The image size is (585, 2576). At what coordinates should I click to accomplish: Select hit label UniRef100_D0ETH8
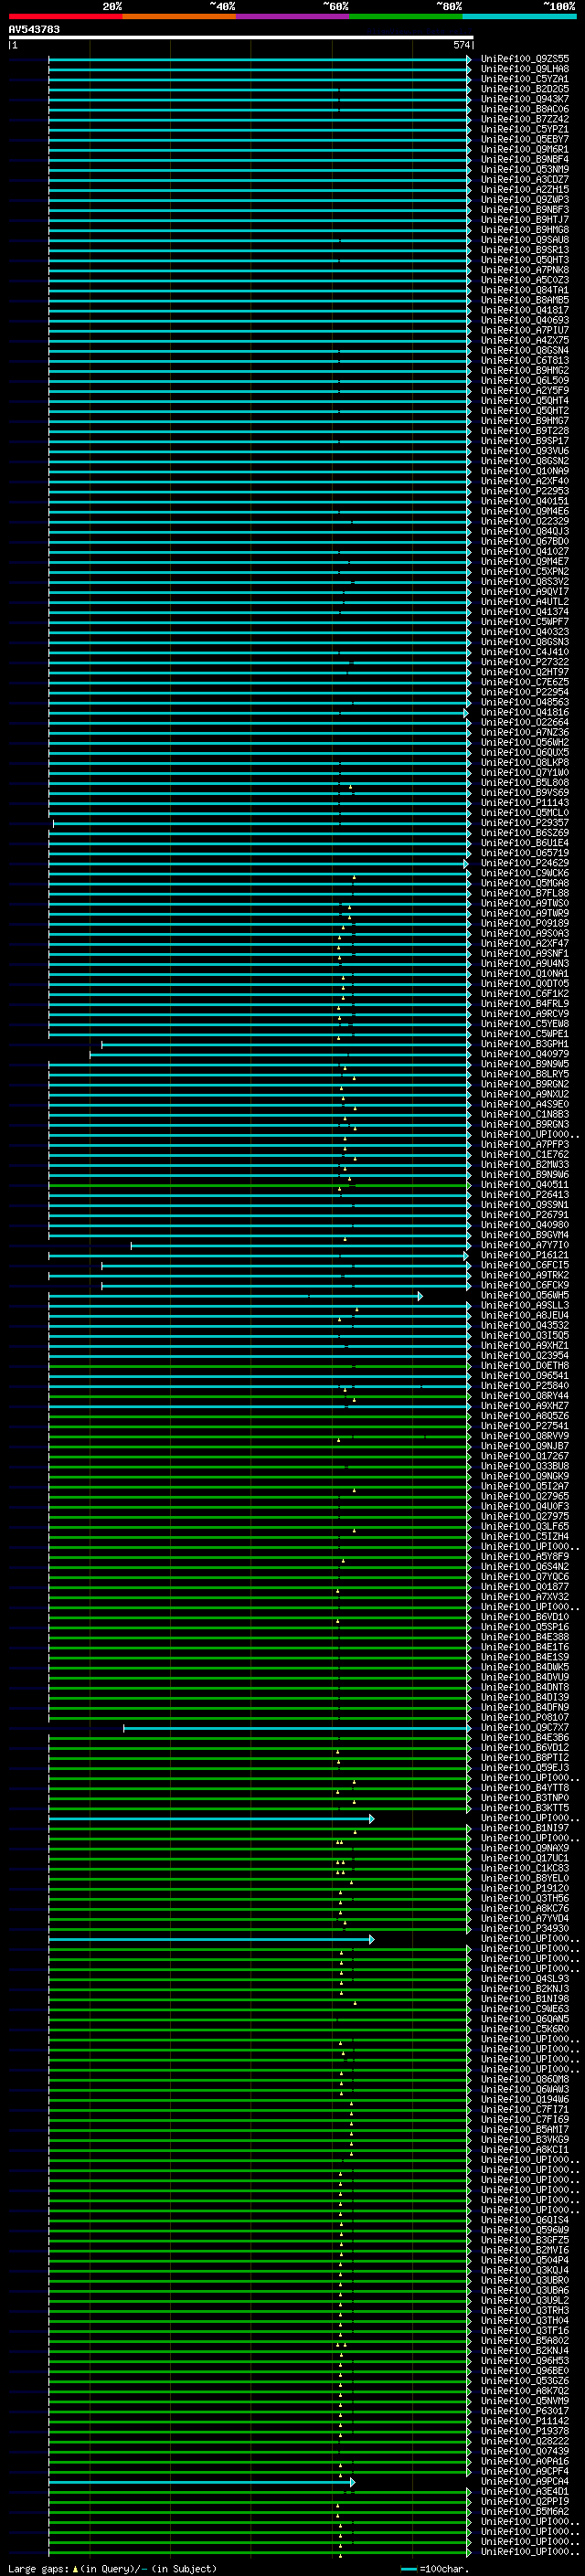coord(525,1366)
